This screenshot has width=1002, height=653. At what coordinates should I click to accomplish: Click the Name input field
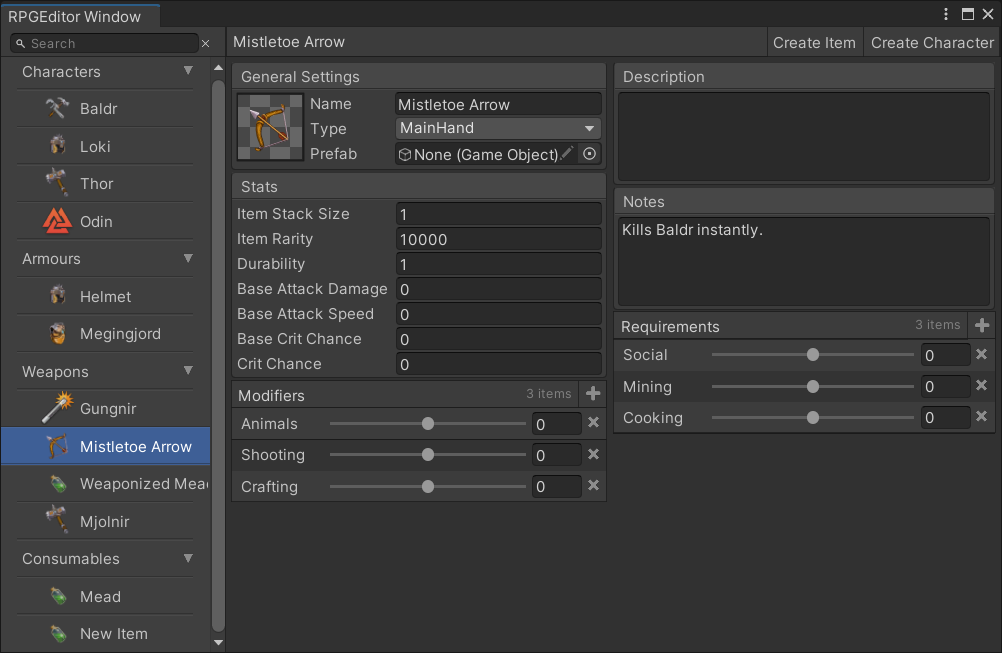tap(498, 104)
